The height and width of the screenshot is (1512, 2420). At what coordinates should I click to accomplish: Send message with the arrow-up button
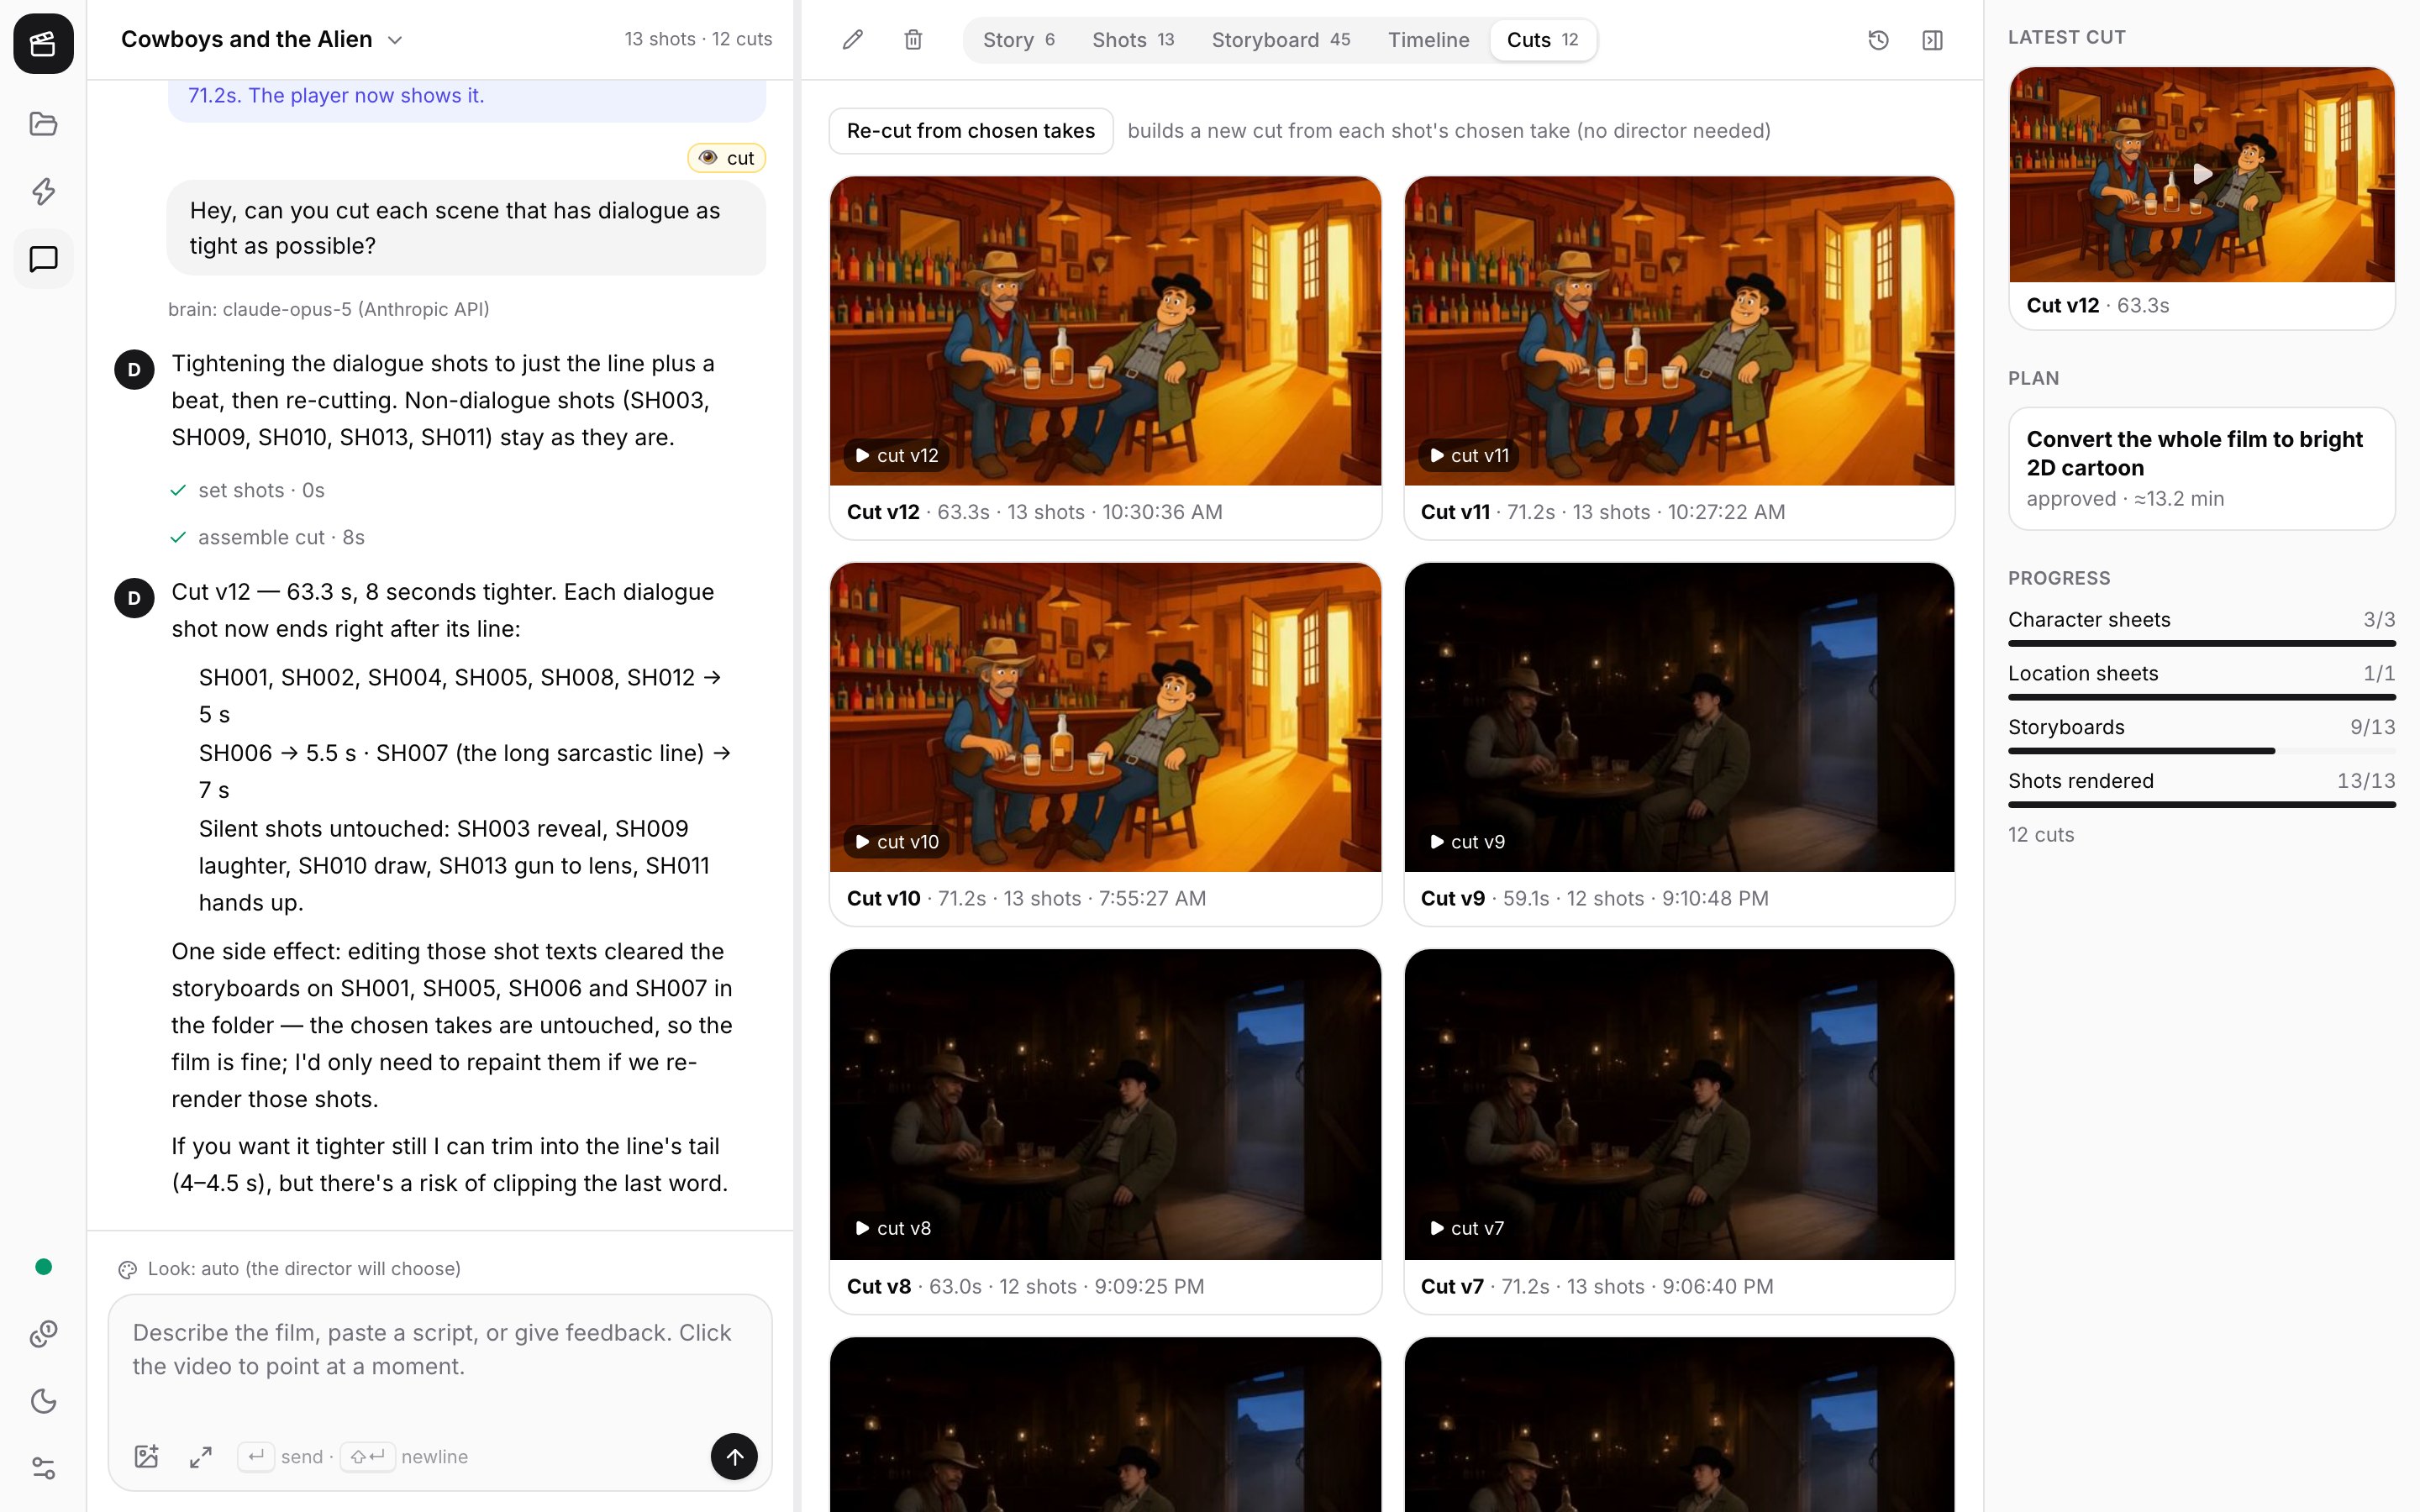click(734, 1456)
